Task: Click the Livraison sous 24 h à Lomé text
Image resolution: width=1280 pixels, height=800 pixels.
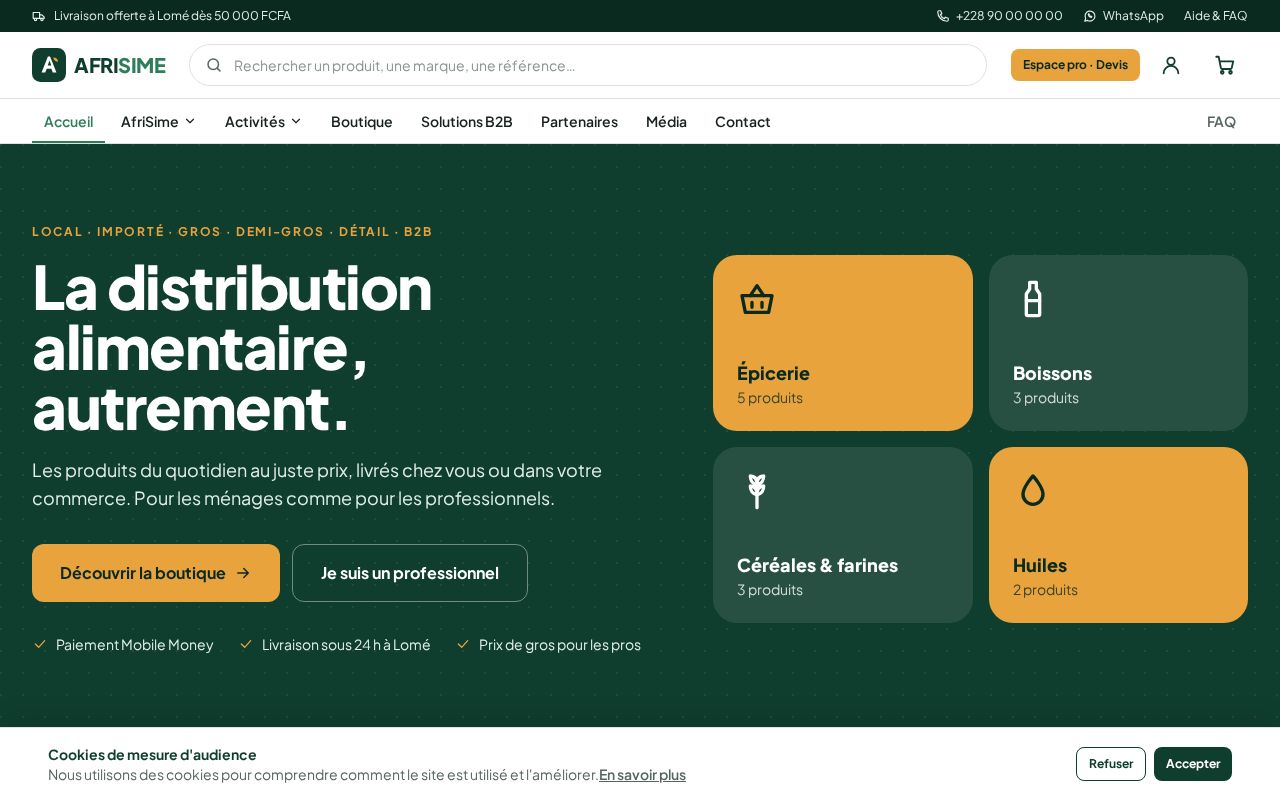Action: click(x=346, y=645)
